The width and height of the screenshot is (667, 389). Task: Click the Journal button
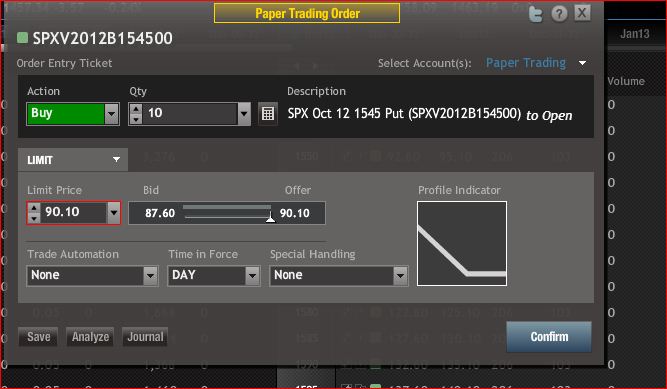145,337
